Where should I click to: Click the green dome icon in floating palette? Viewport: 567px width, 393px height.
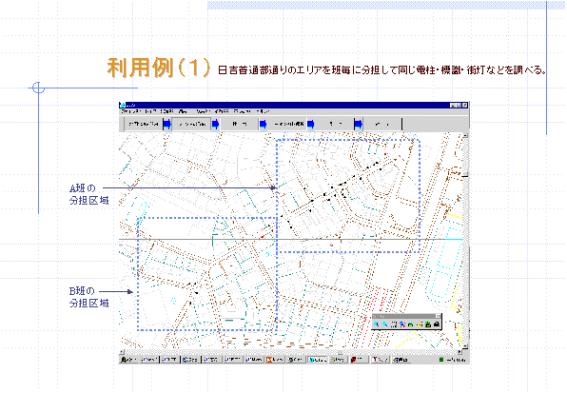point(410,325)
